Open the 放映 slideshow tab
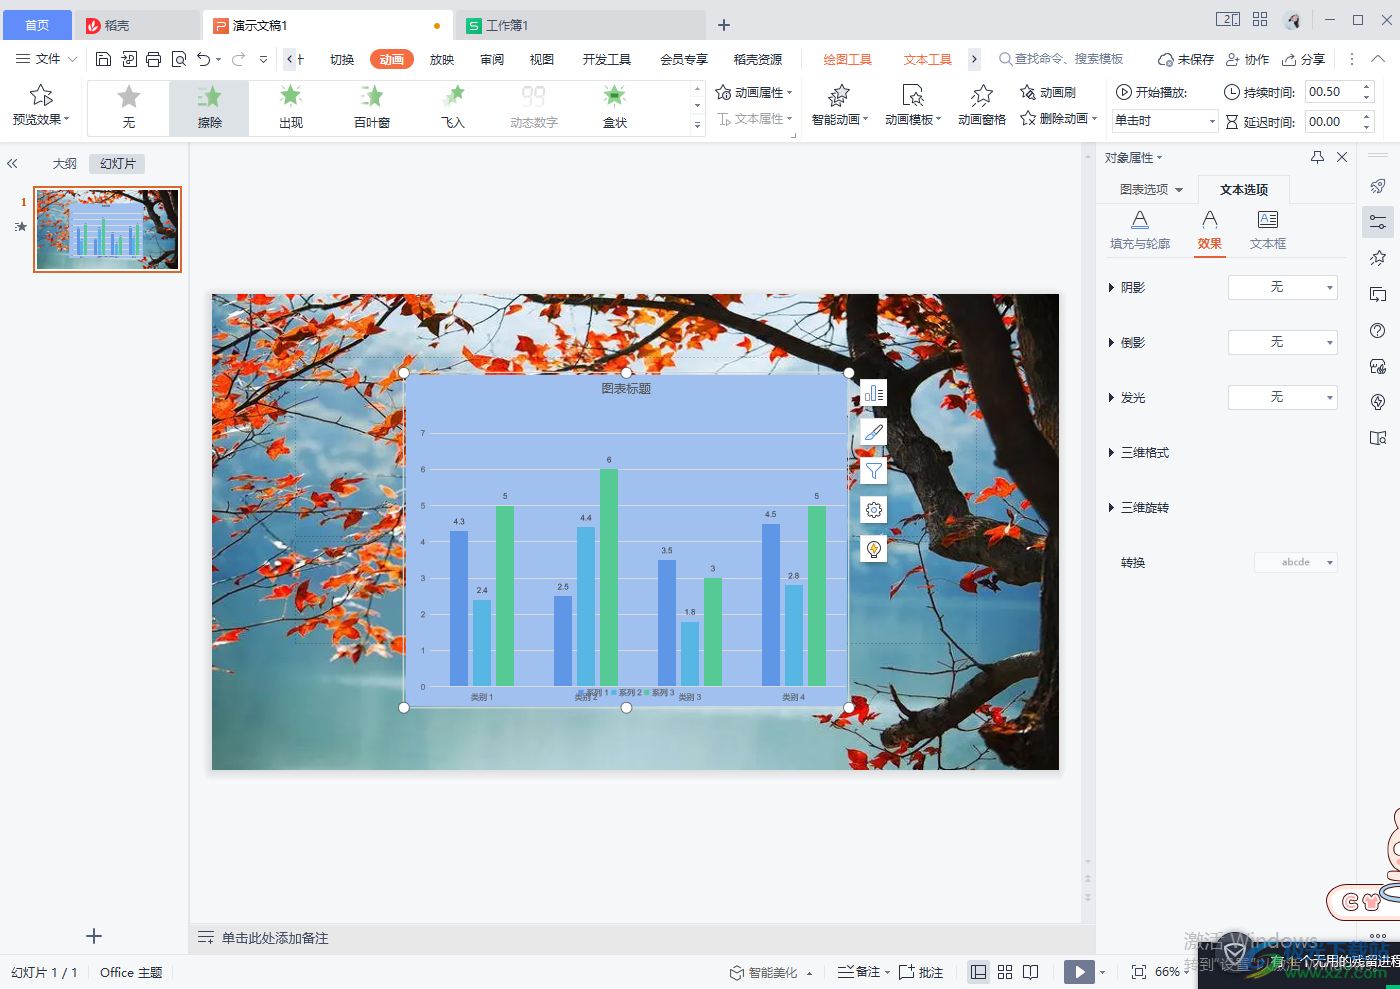This screenshot has width=1400, height=989. coord(442,59)
